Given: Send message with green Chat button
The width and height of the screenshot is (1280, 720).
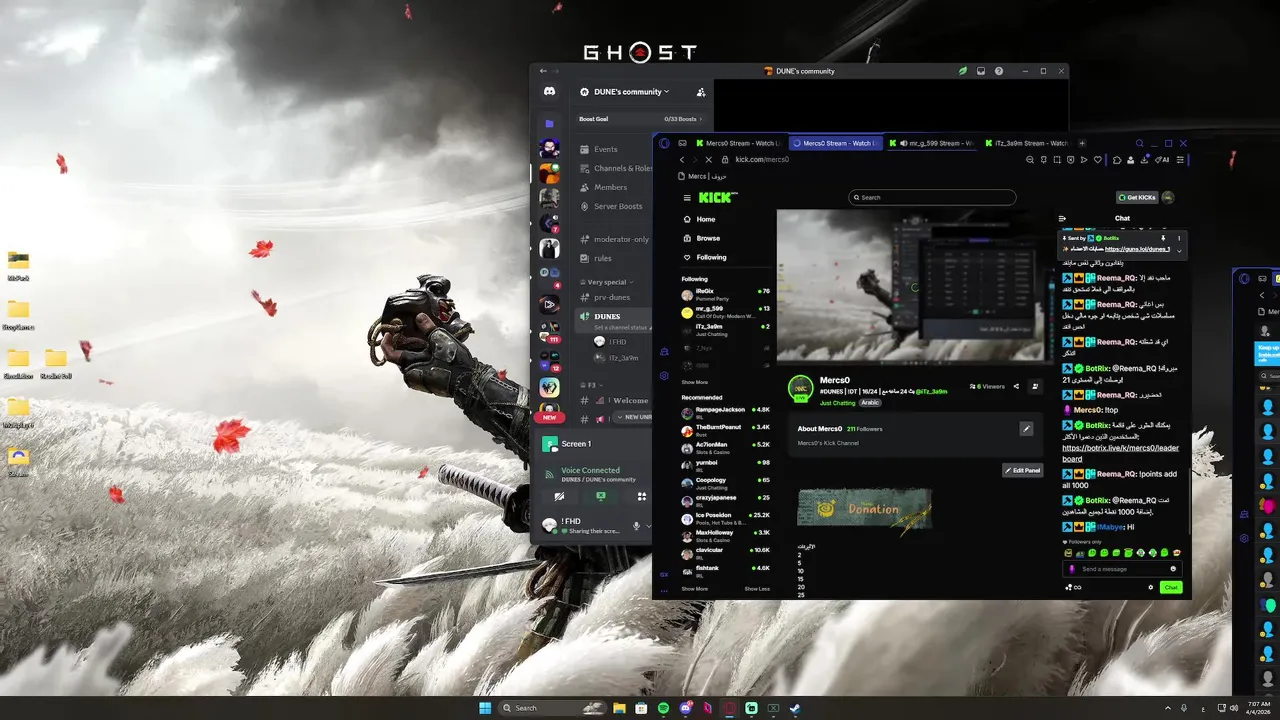Looking at the screenshot, I should (1171, 587).
